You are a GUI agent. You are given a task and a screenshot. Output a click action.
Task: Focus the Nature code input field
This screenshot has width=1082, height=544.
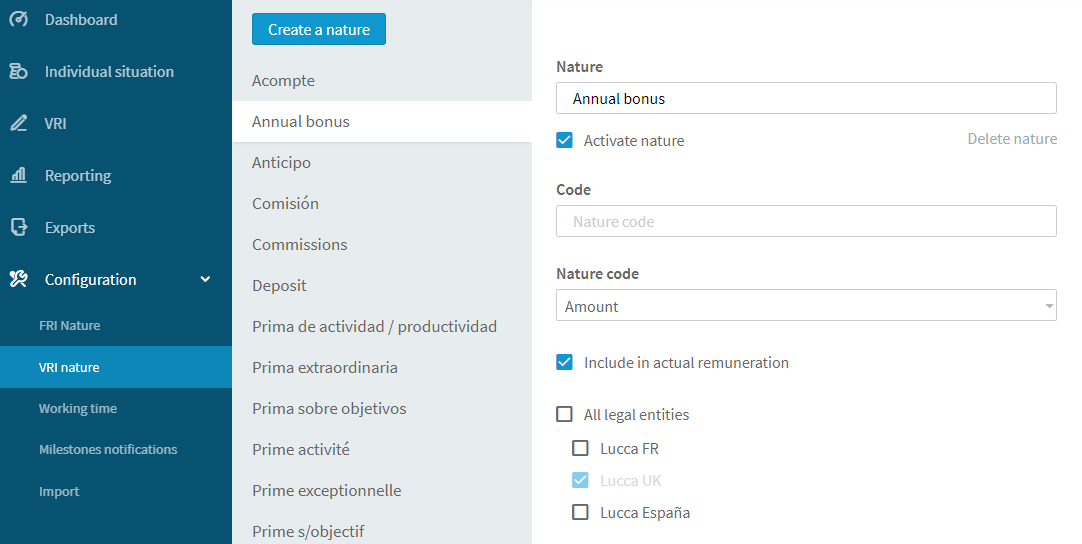pos(806,221)
